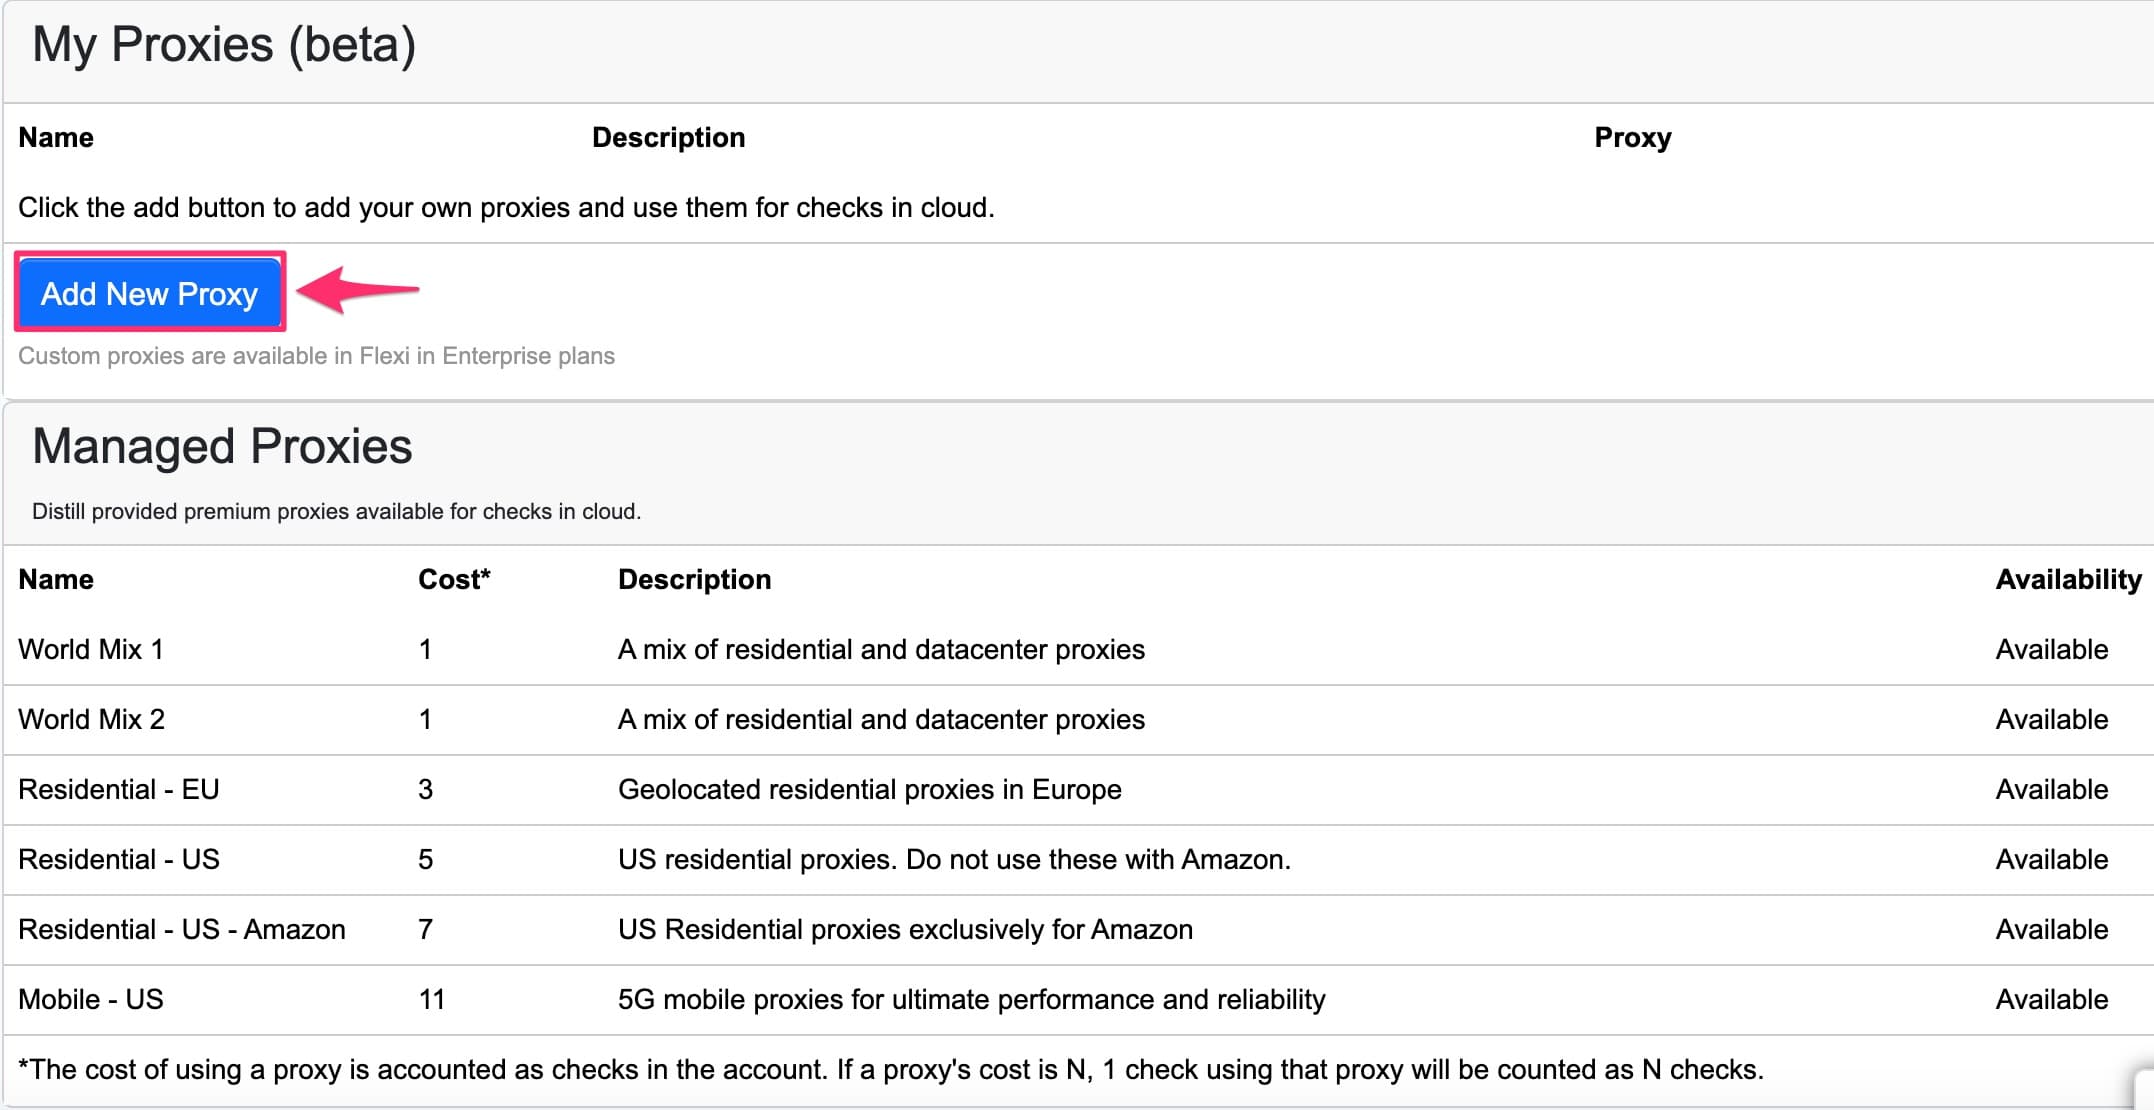The width and height of the screenshot is (2154, 1110).
Task: Select the Residential - US proxy row
Action: [119, 859]
